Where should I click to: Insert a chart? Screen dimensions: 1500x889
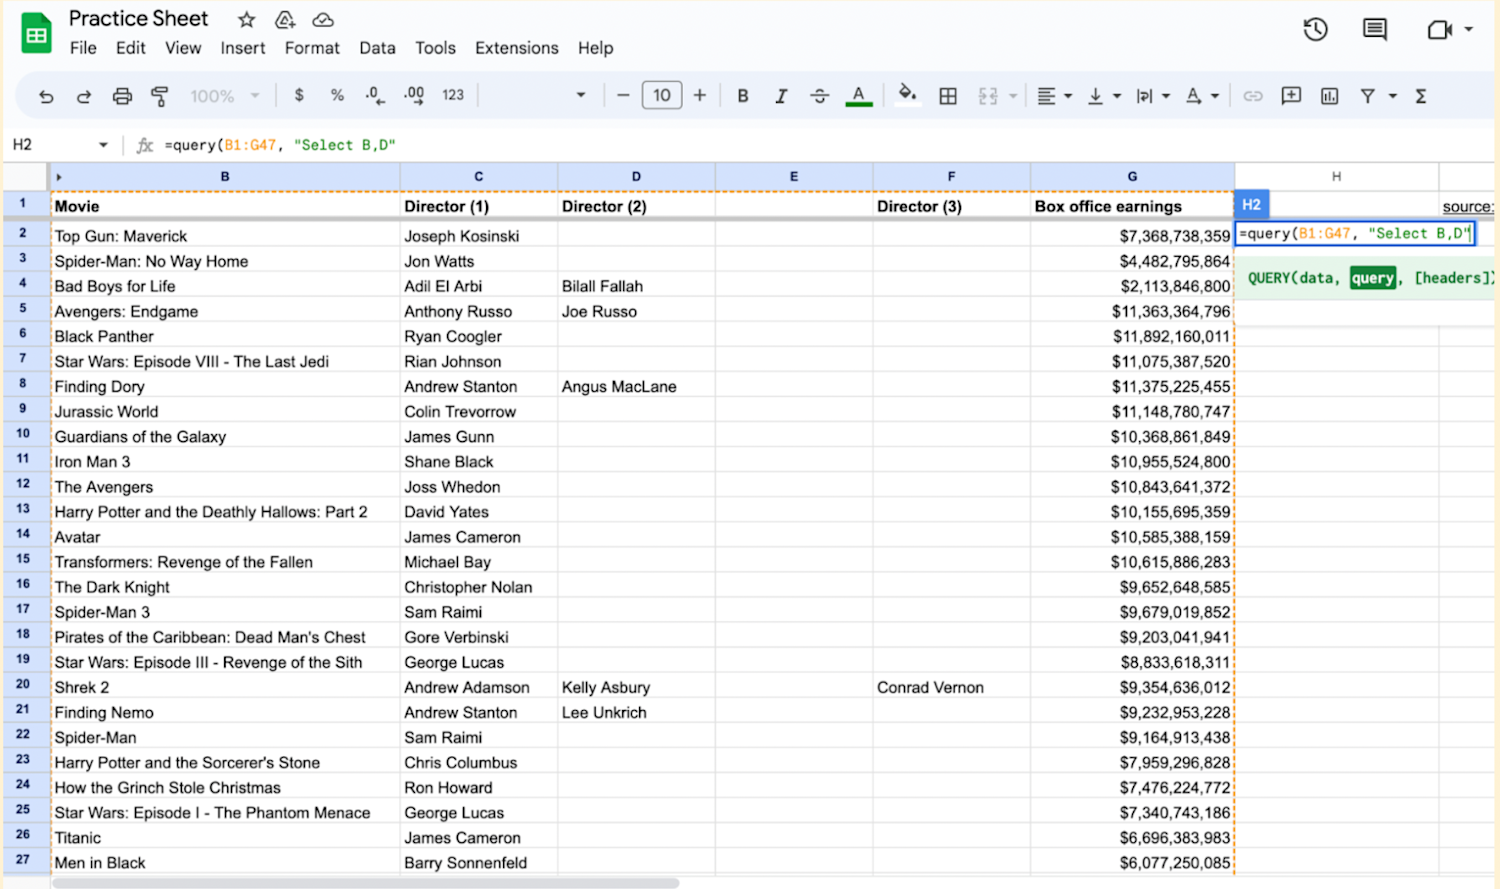[x=1329, y=96]
